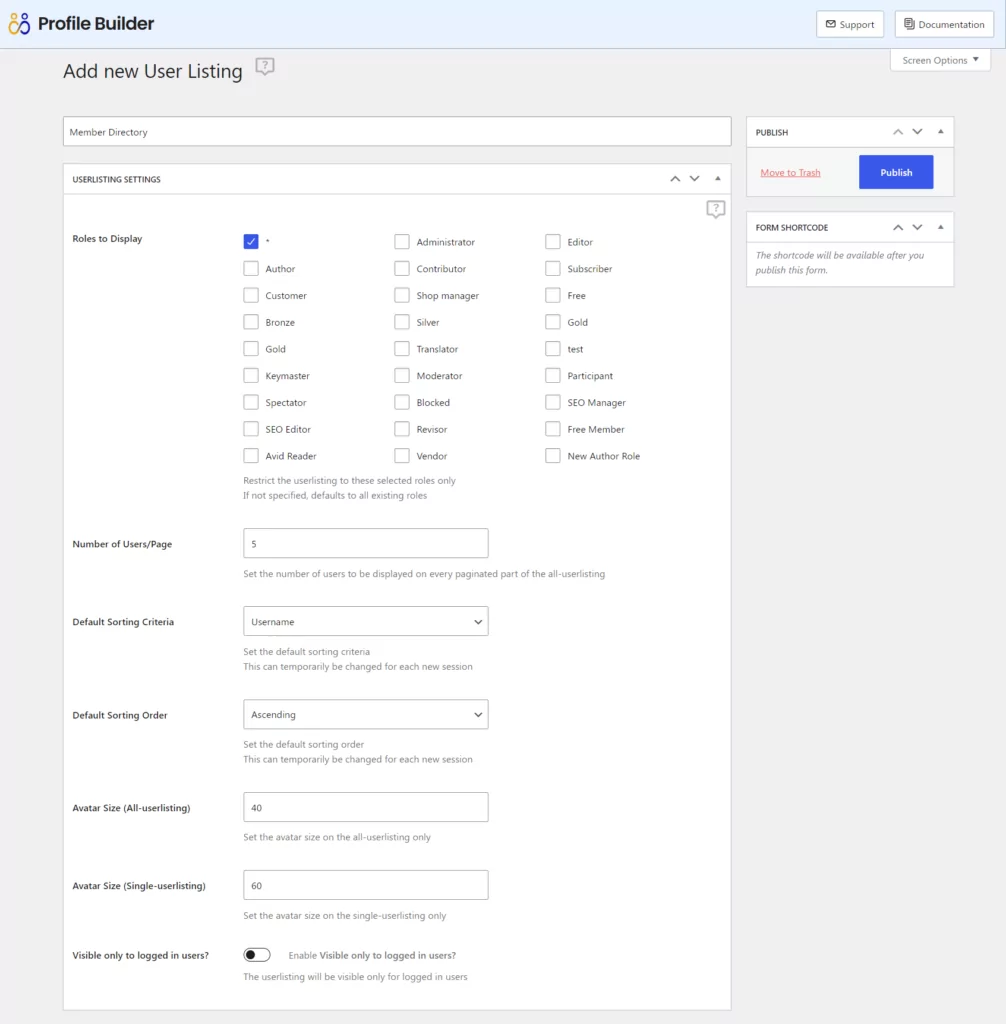Uncheck the asterisk all-roles checkbox
The height and width of the screenshot is (1024, 1006).
[251, 242]
